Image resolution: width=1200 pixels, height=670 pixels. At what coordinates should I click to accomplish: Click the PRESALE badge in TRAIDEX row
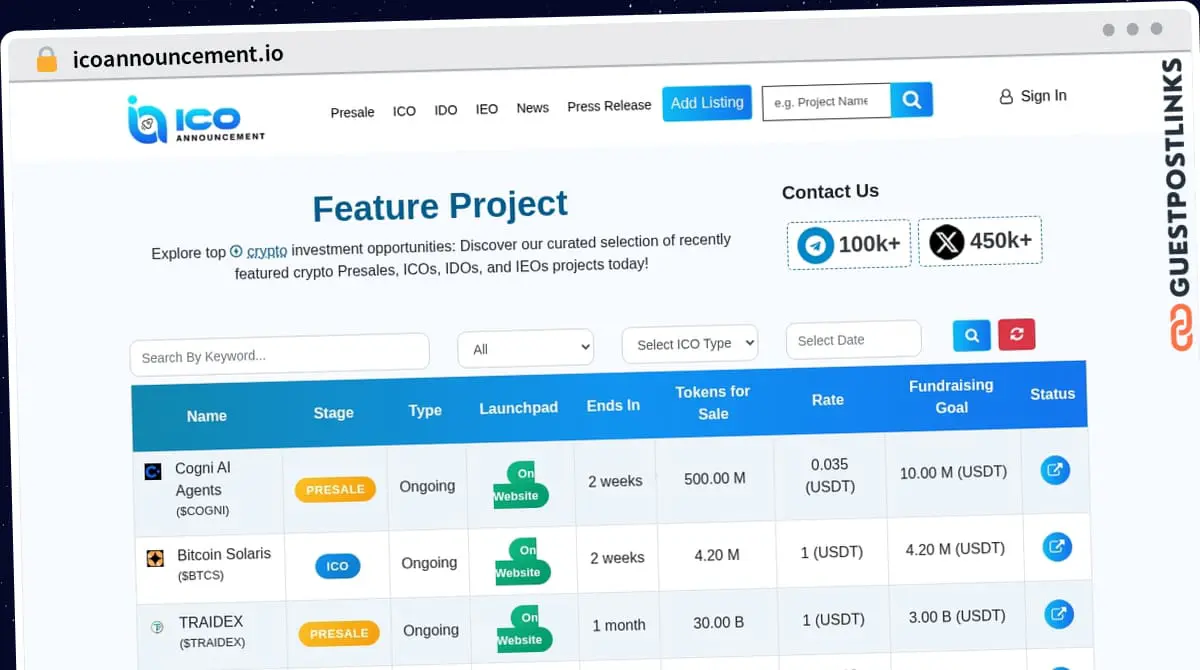click(x=339, y=633)
